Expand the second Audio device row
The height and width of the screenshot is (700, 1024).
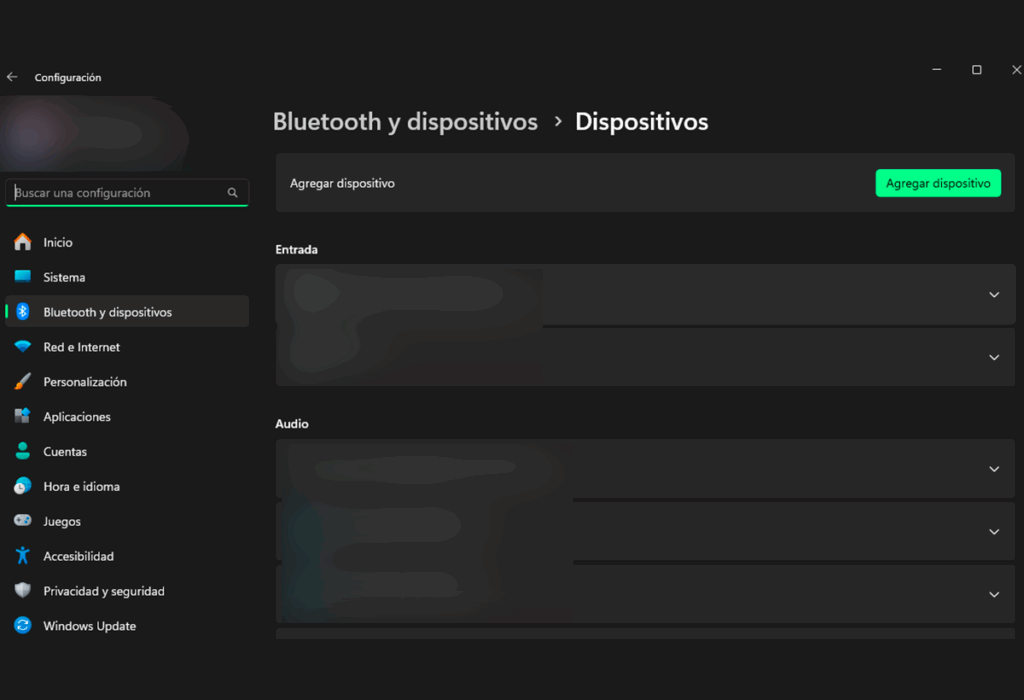tap(993, 532)
